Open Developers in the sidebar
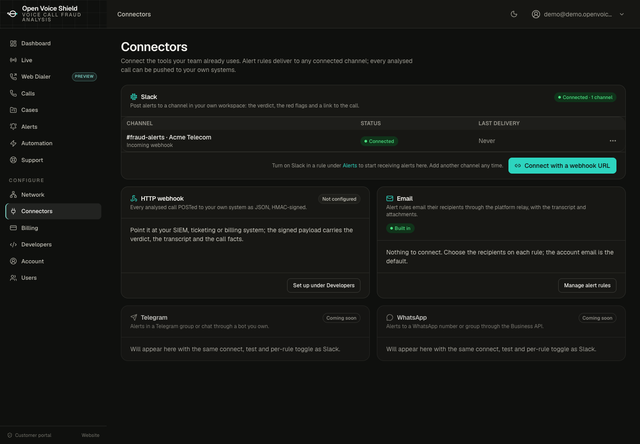 click(53, 245)
